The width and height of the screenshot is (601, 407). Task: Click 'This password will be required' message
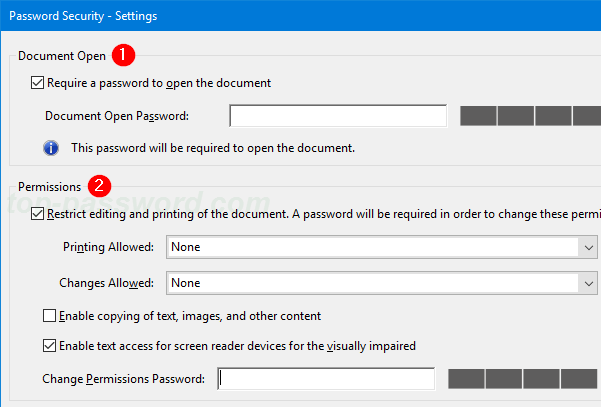pyautogui.click(x=213, y=148)
